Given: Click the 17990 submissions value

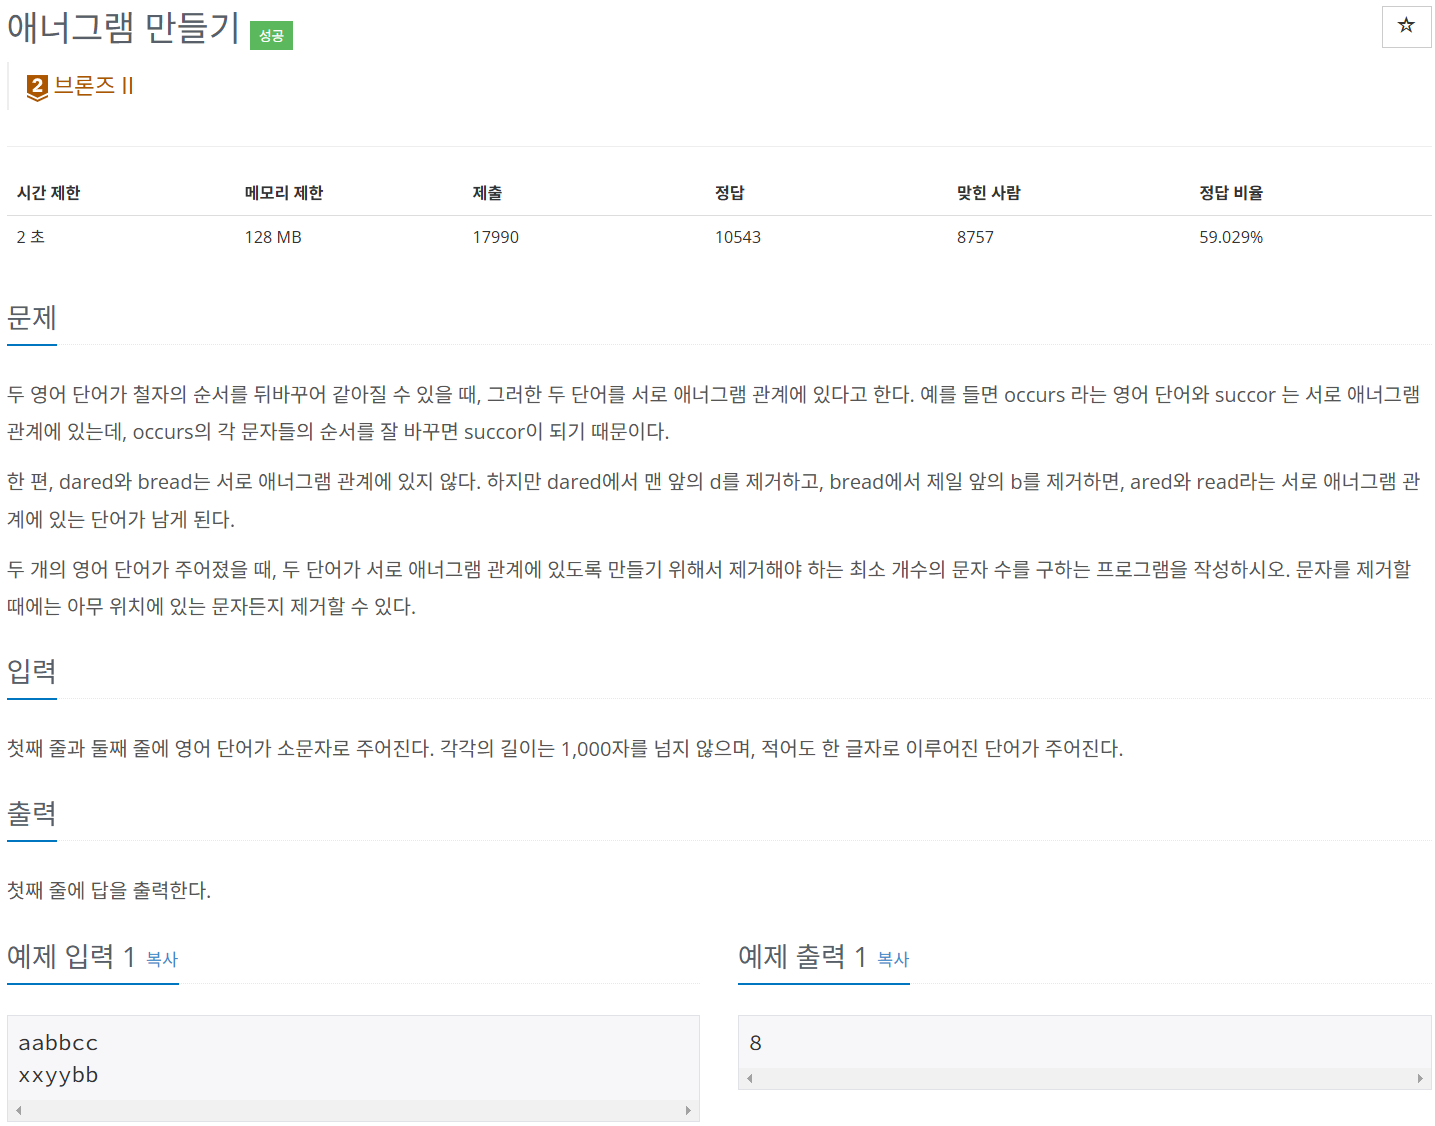Looking at the screenshot, I should [496, 237].
